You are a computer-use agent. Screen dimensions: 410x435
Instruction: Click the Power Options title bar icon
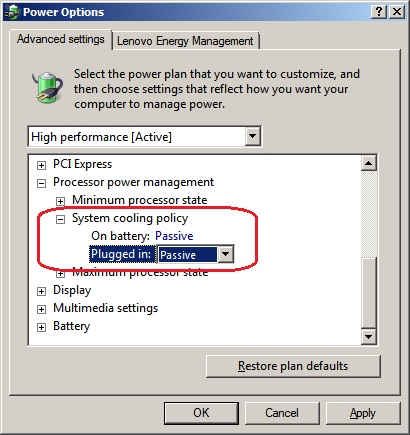point(11,12)
